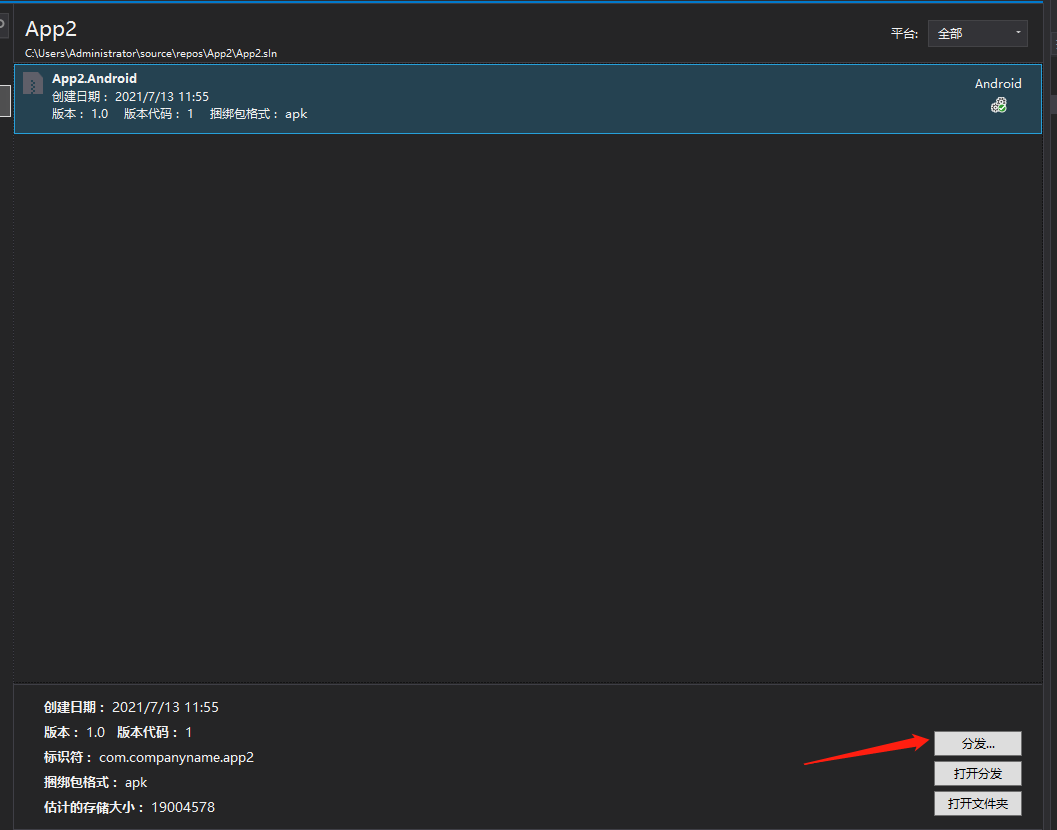Click the 打开文件夹 open folder button
1057x830 pixels.
click(977, 804)
